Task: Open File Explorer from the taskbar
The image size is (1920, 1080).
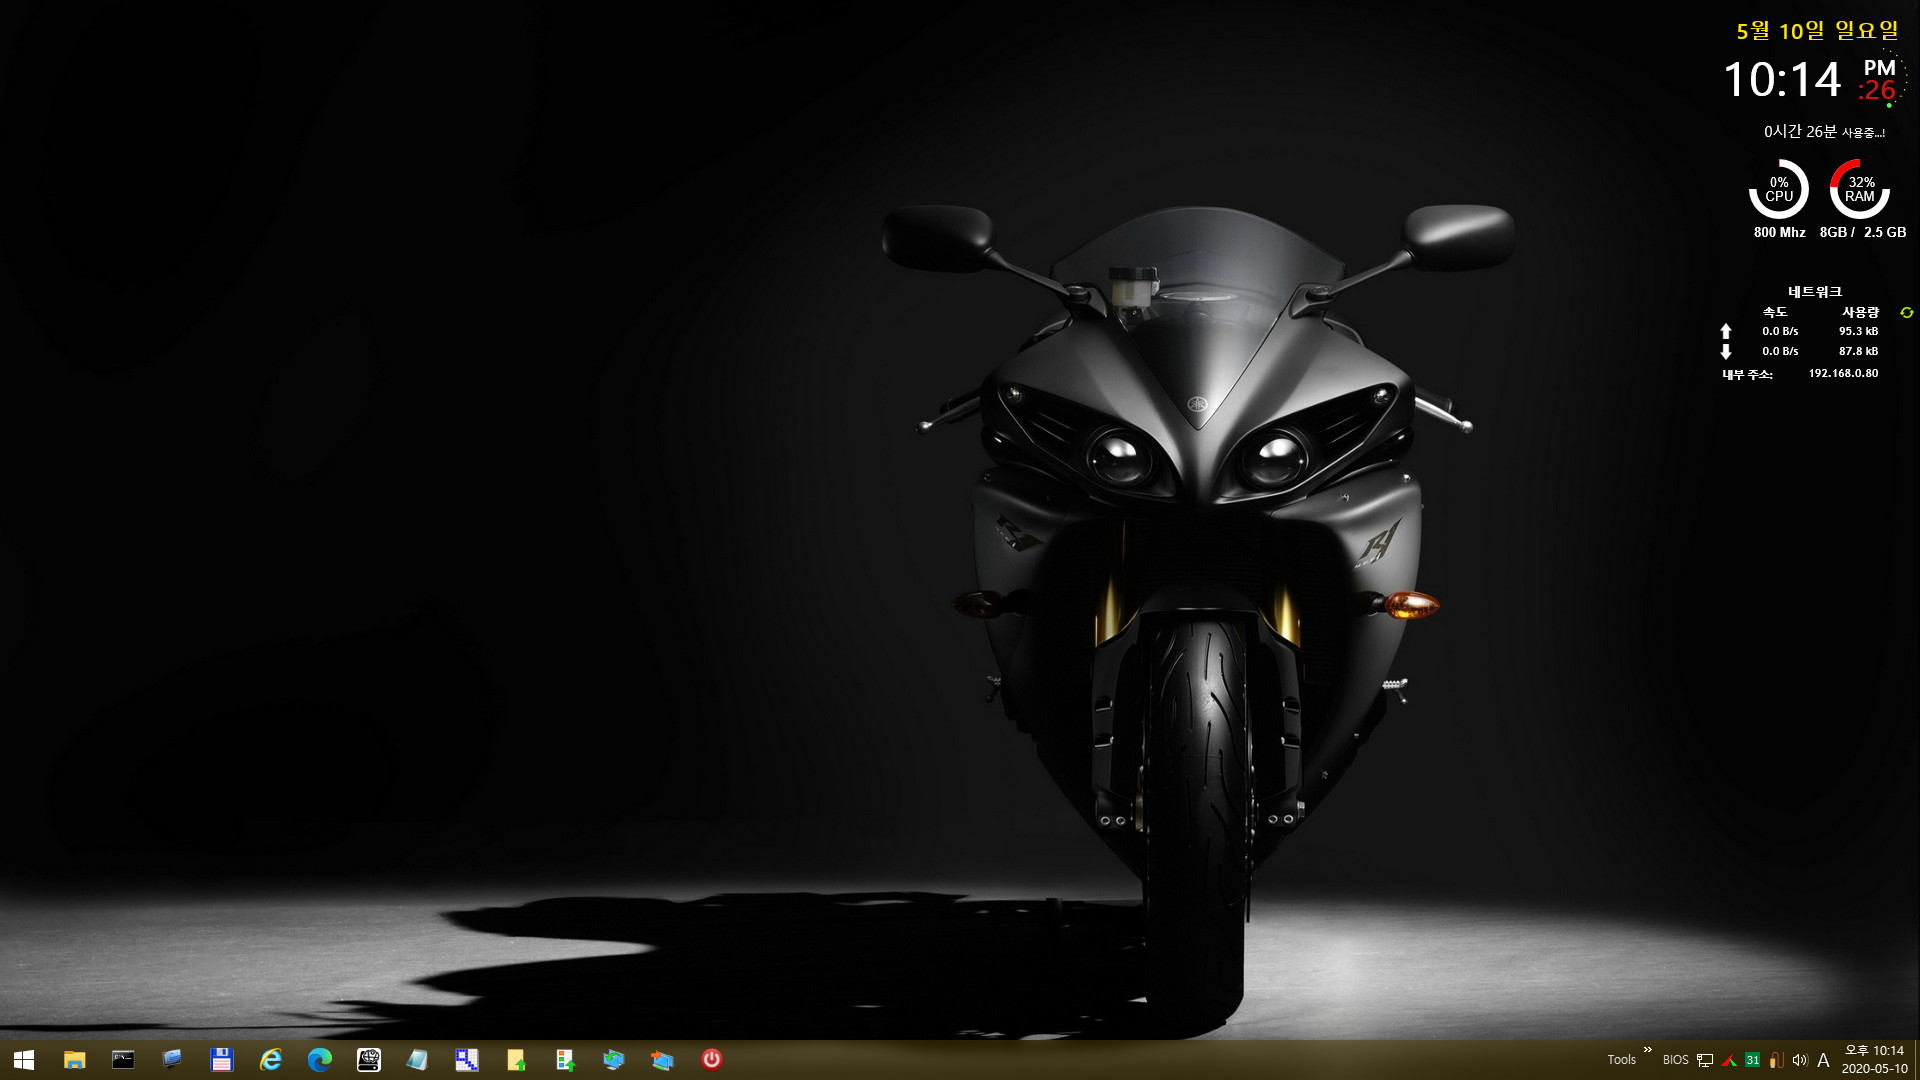Action: pos(74,1060)
